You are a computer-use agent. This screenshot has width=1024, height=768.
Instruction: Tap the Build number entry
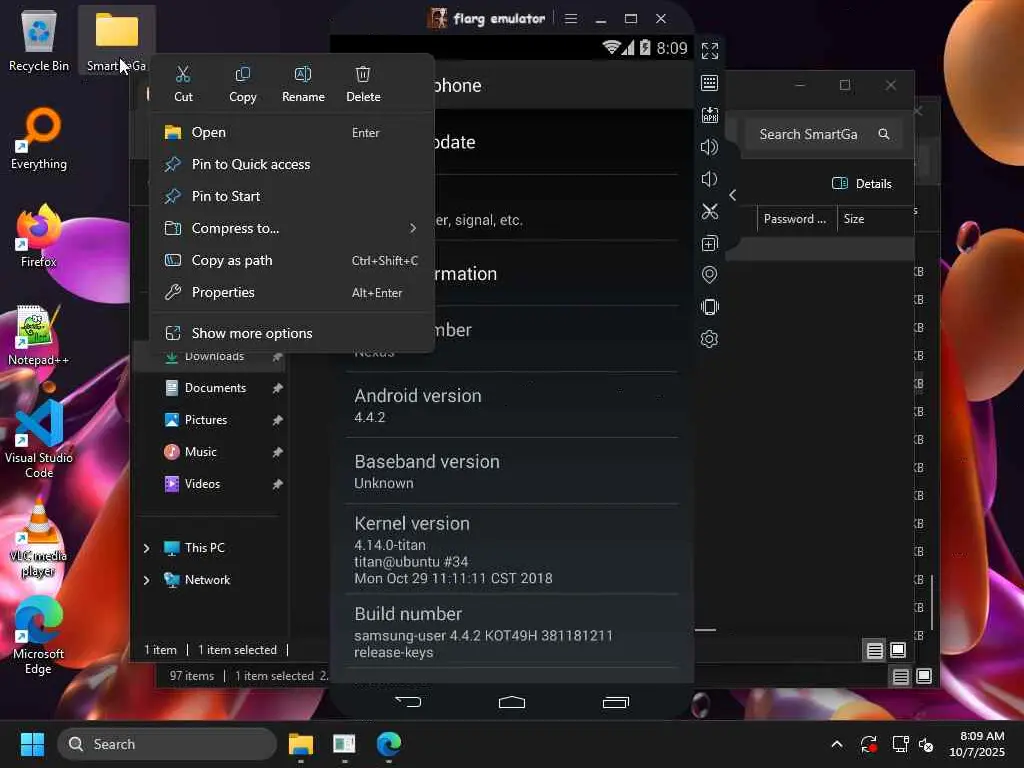(512, 632)
